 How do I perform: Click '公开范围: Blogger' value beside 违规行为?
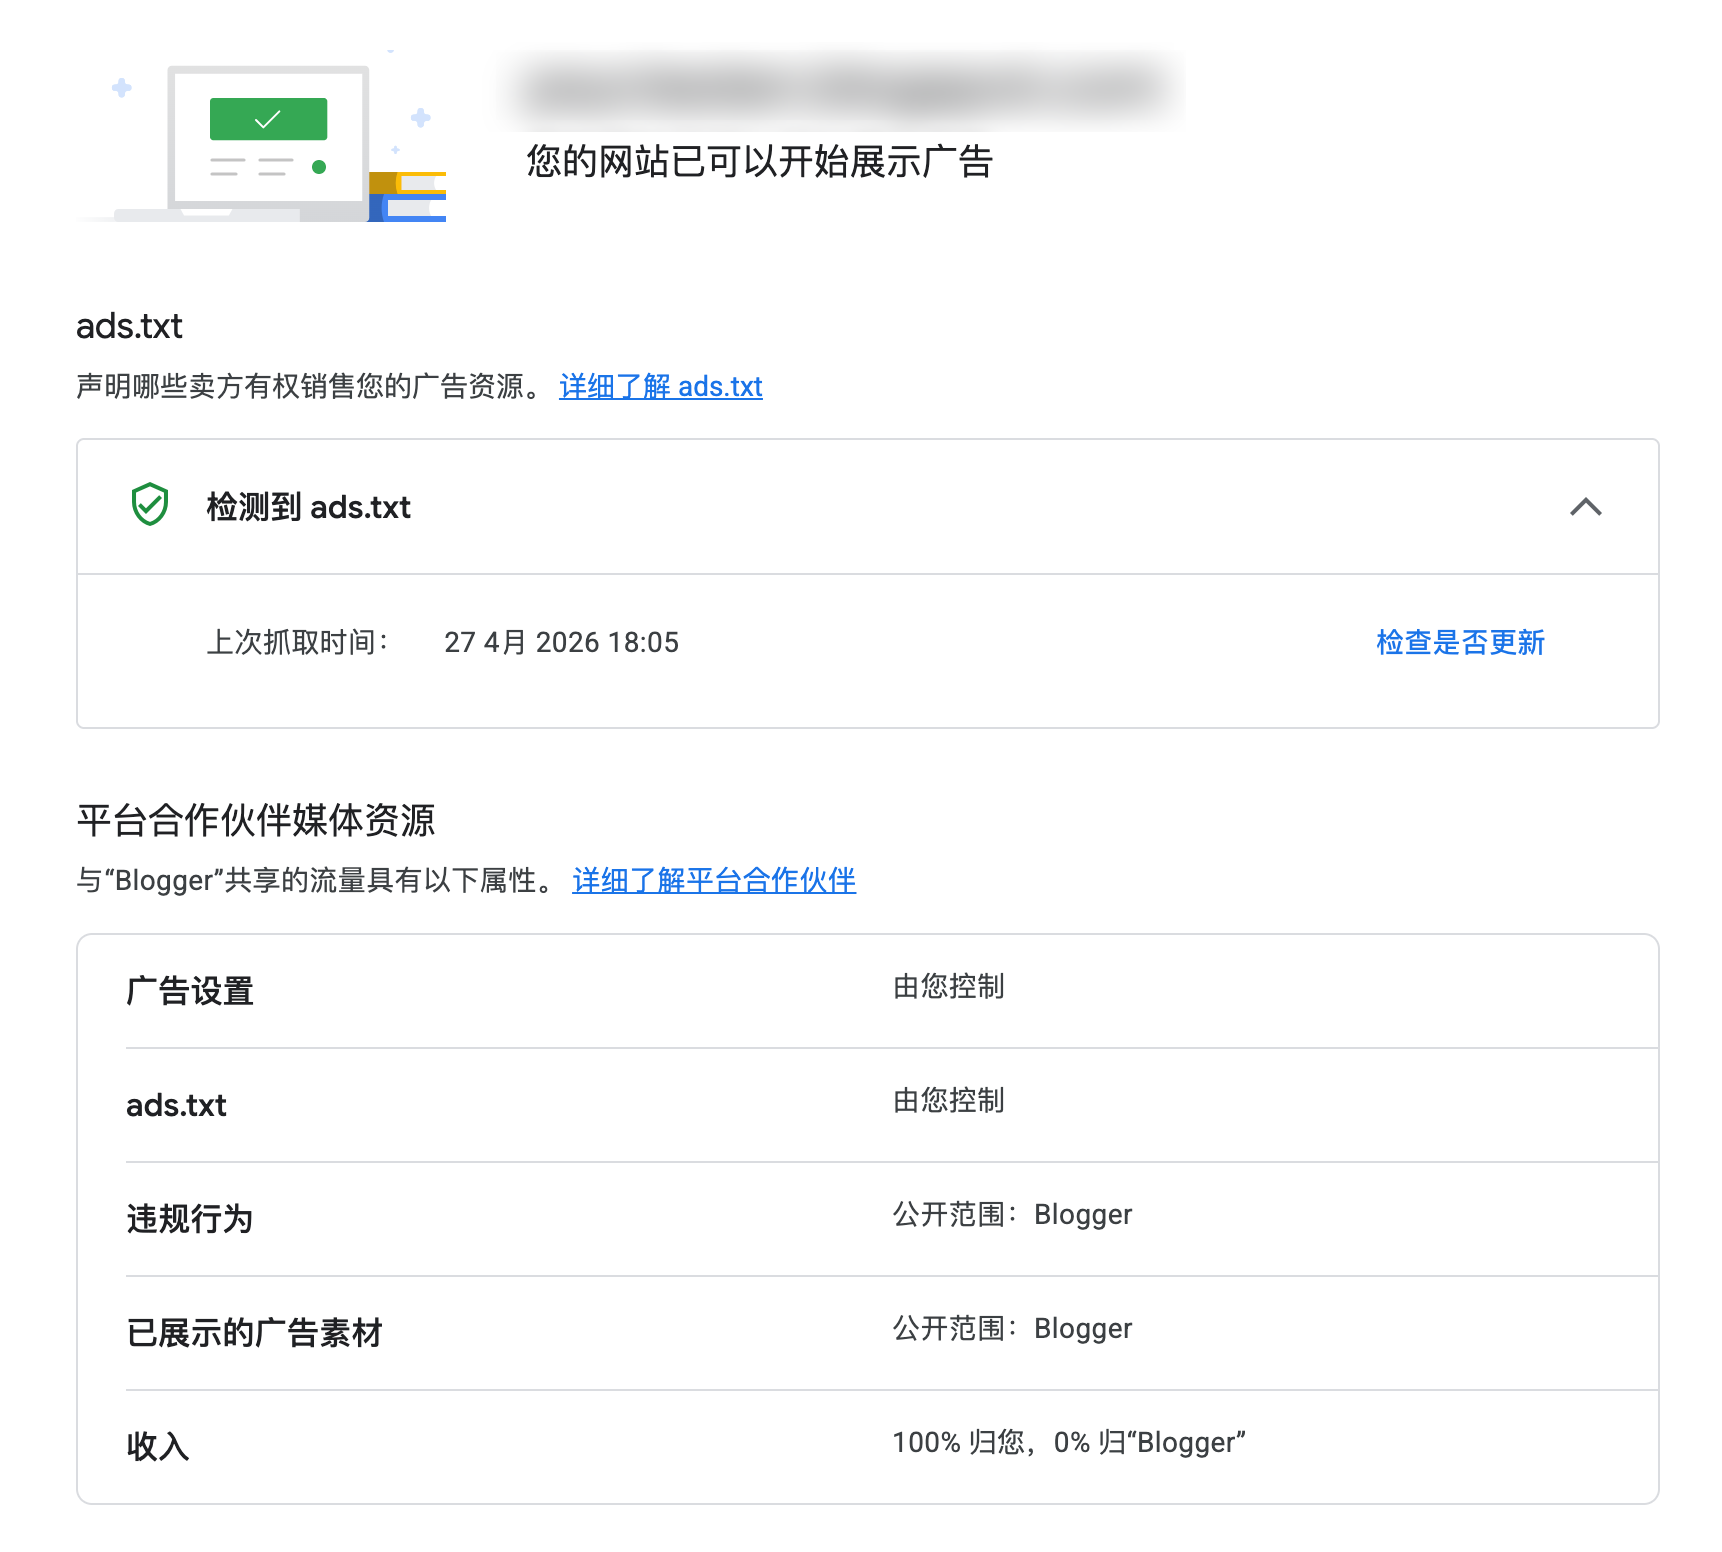[1012, 1215]
